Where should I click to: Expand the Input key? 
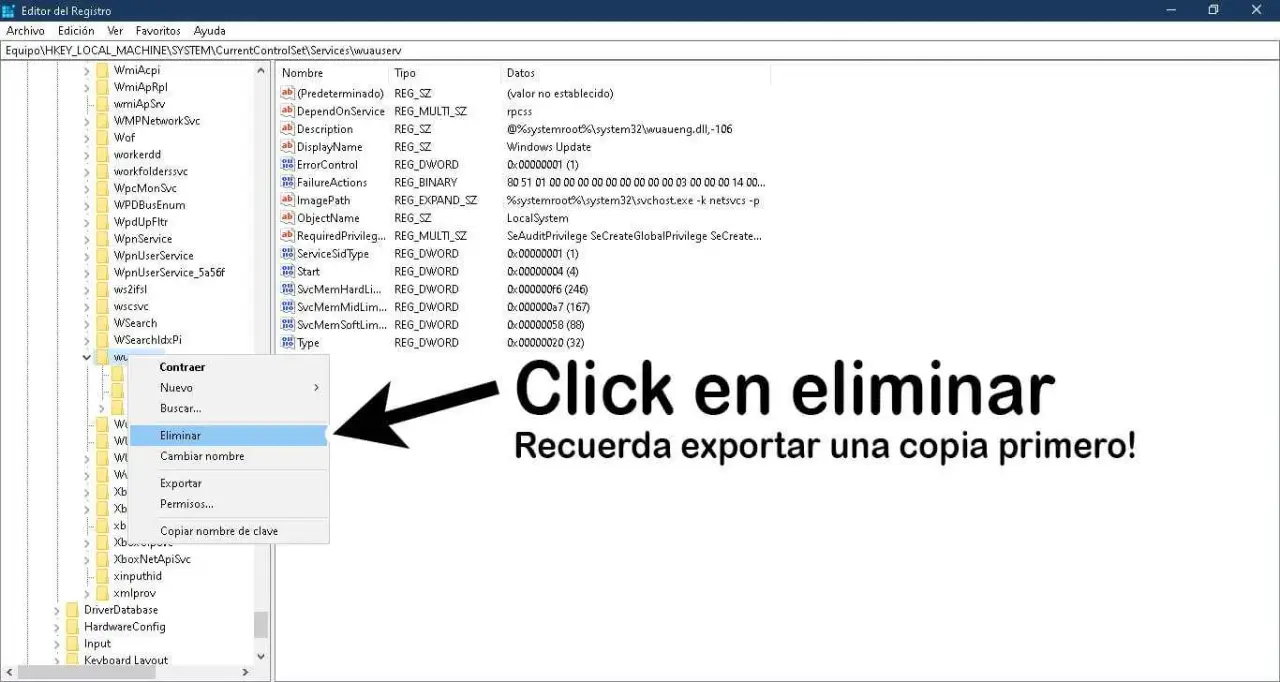(x=57, y=644)
